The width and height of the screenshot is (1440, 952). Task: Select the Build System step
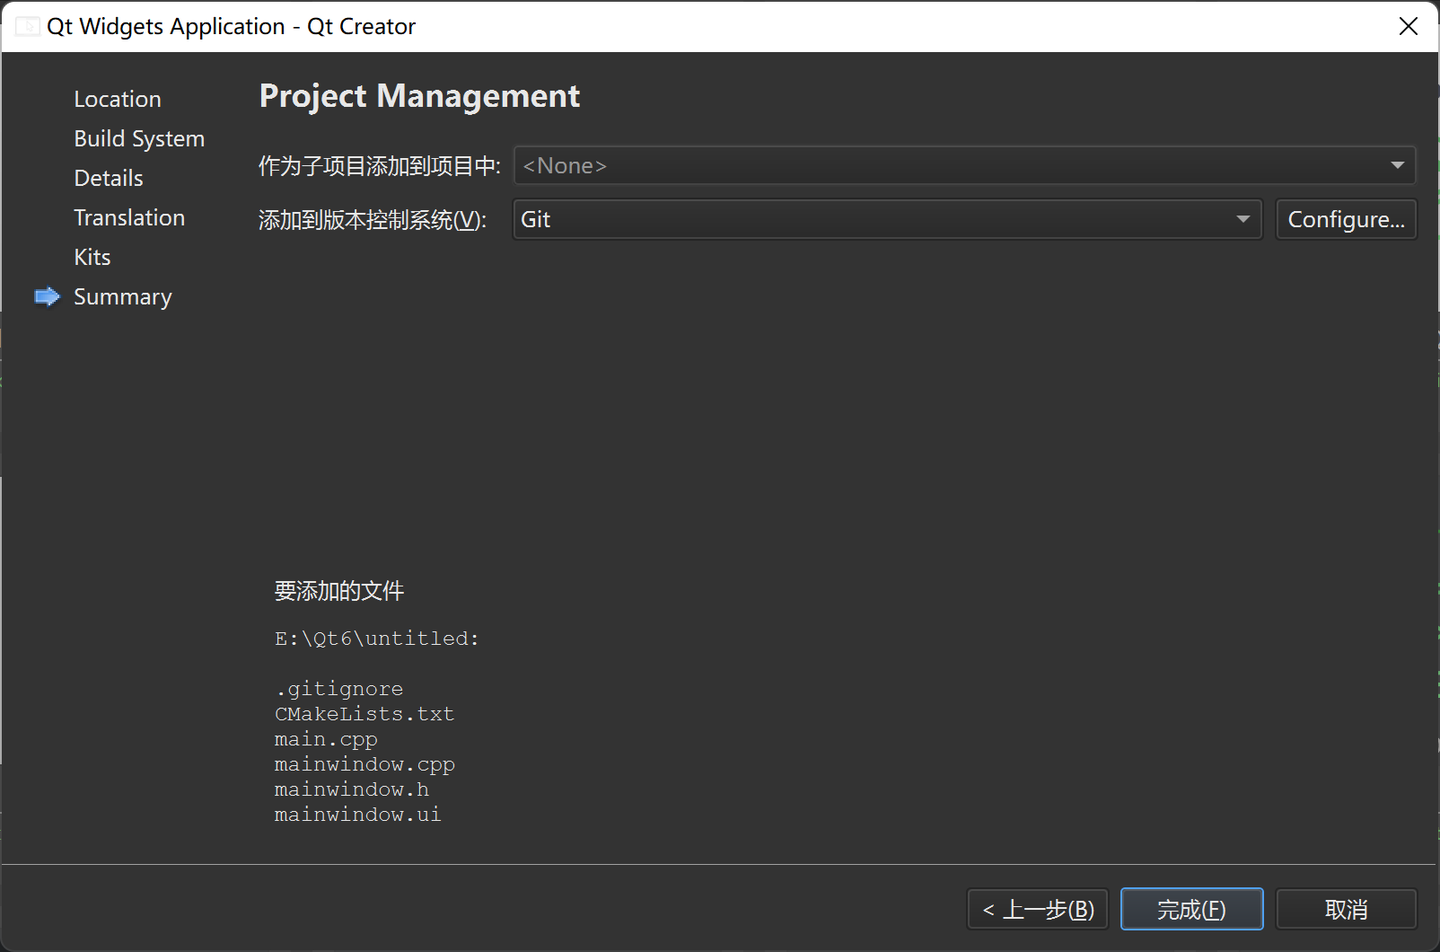(x=139, y=138)
